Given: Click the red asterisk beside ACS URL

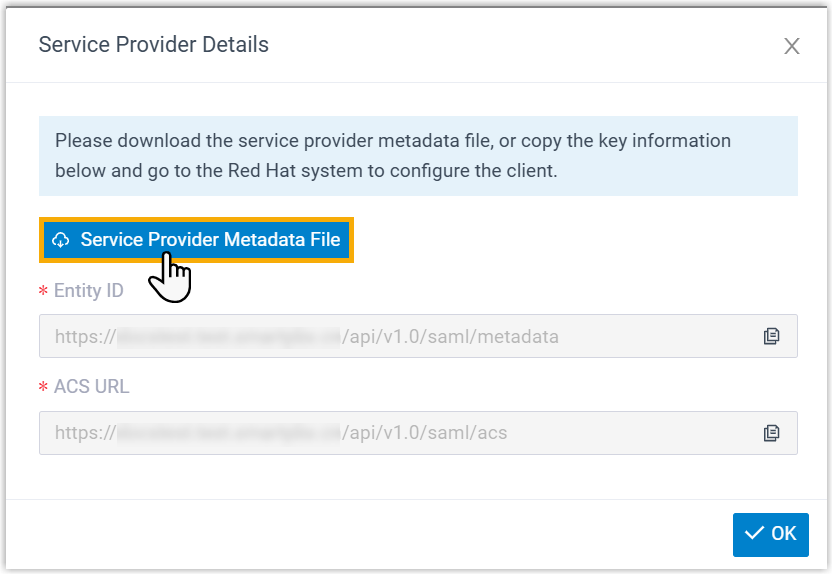Looking at the screenshot, I should pyautogui.click(x=43, y=388).
